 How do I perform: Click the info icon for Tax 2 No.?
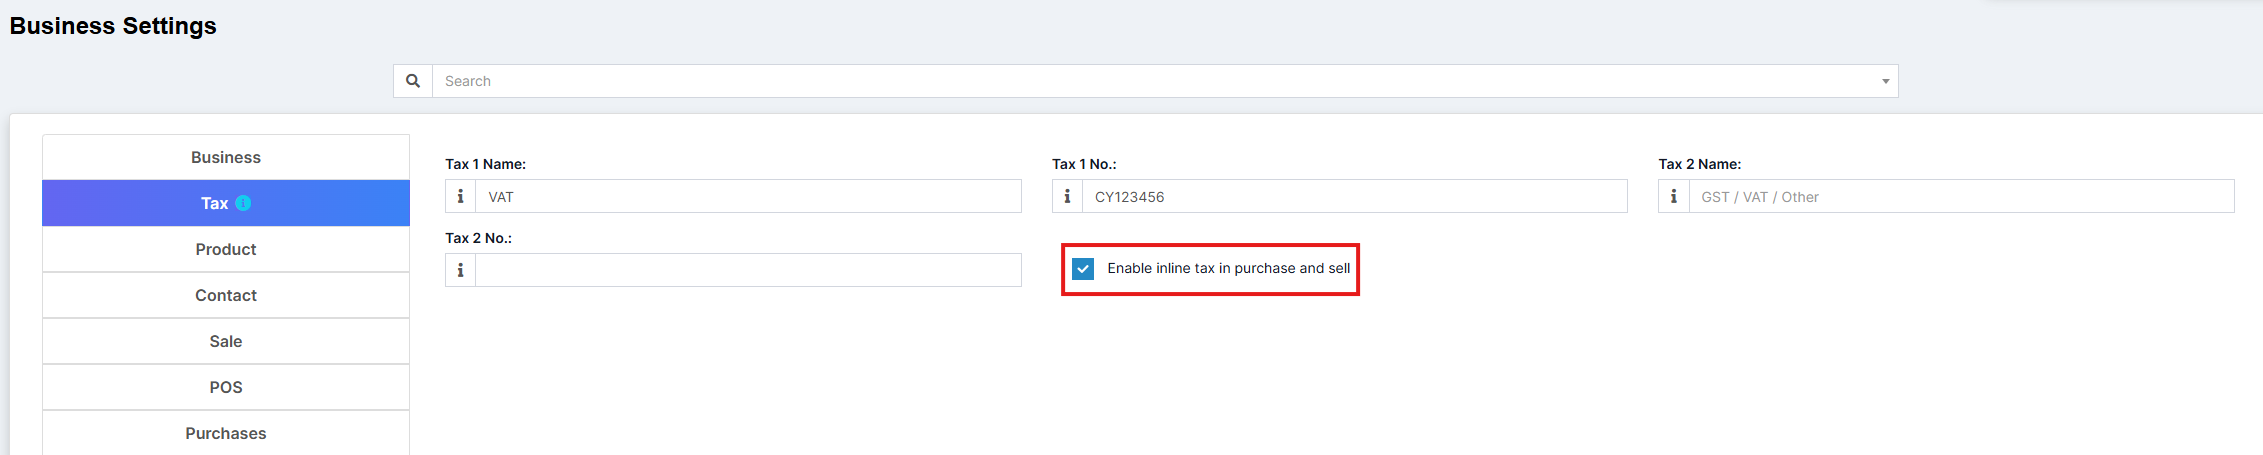click(x=460, y=270)
